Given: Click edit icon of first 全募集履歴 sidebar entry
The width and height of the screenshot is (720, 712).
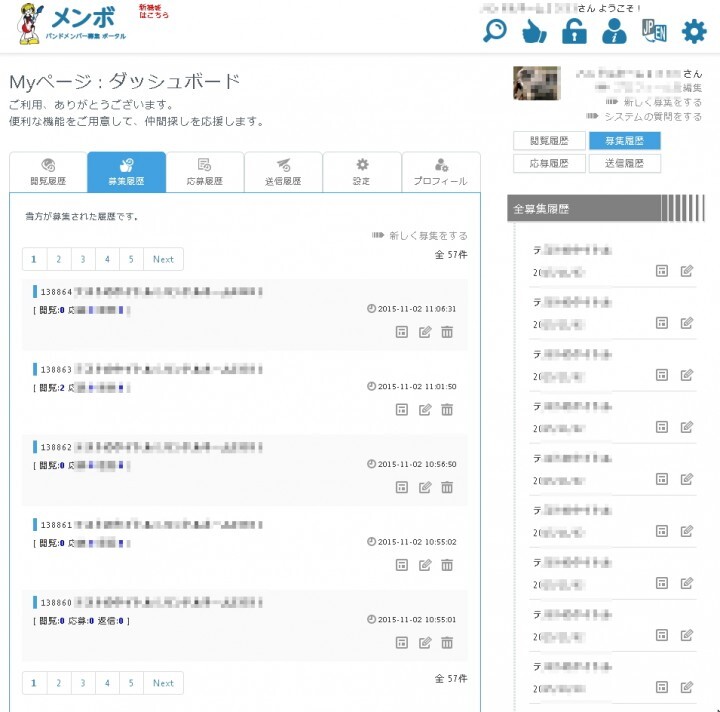Looking at the screenshot, I should (686, 271).
